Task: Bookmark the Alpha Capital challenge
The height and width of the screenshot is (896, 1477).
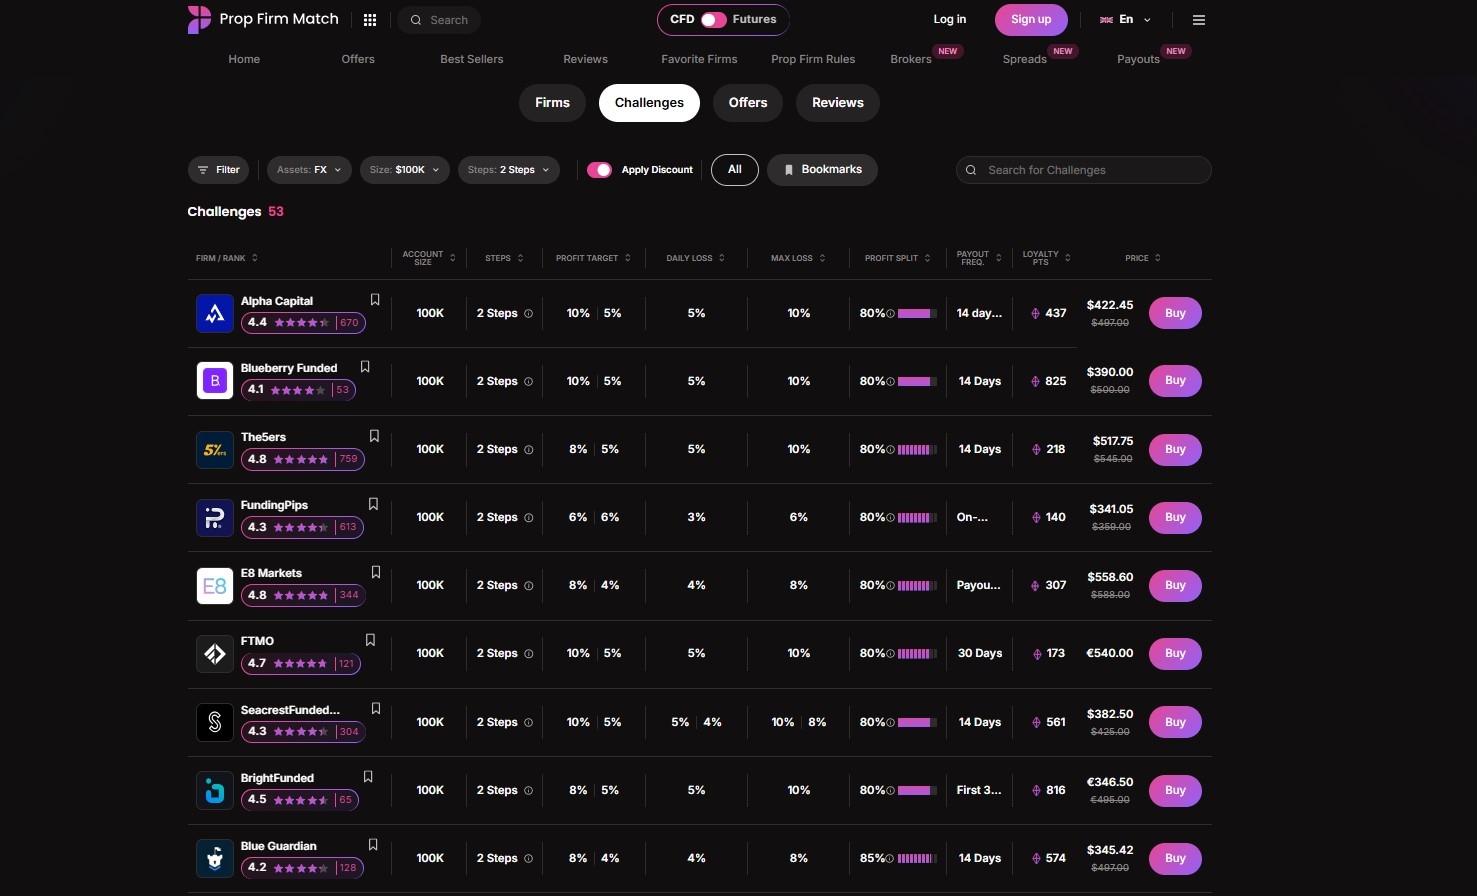Action: click(375, 300)
